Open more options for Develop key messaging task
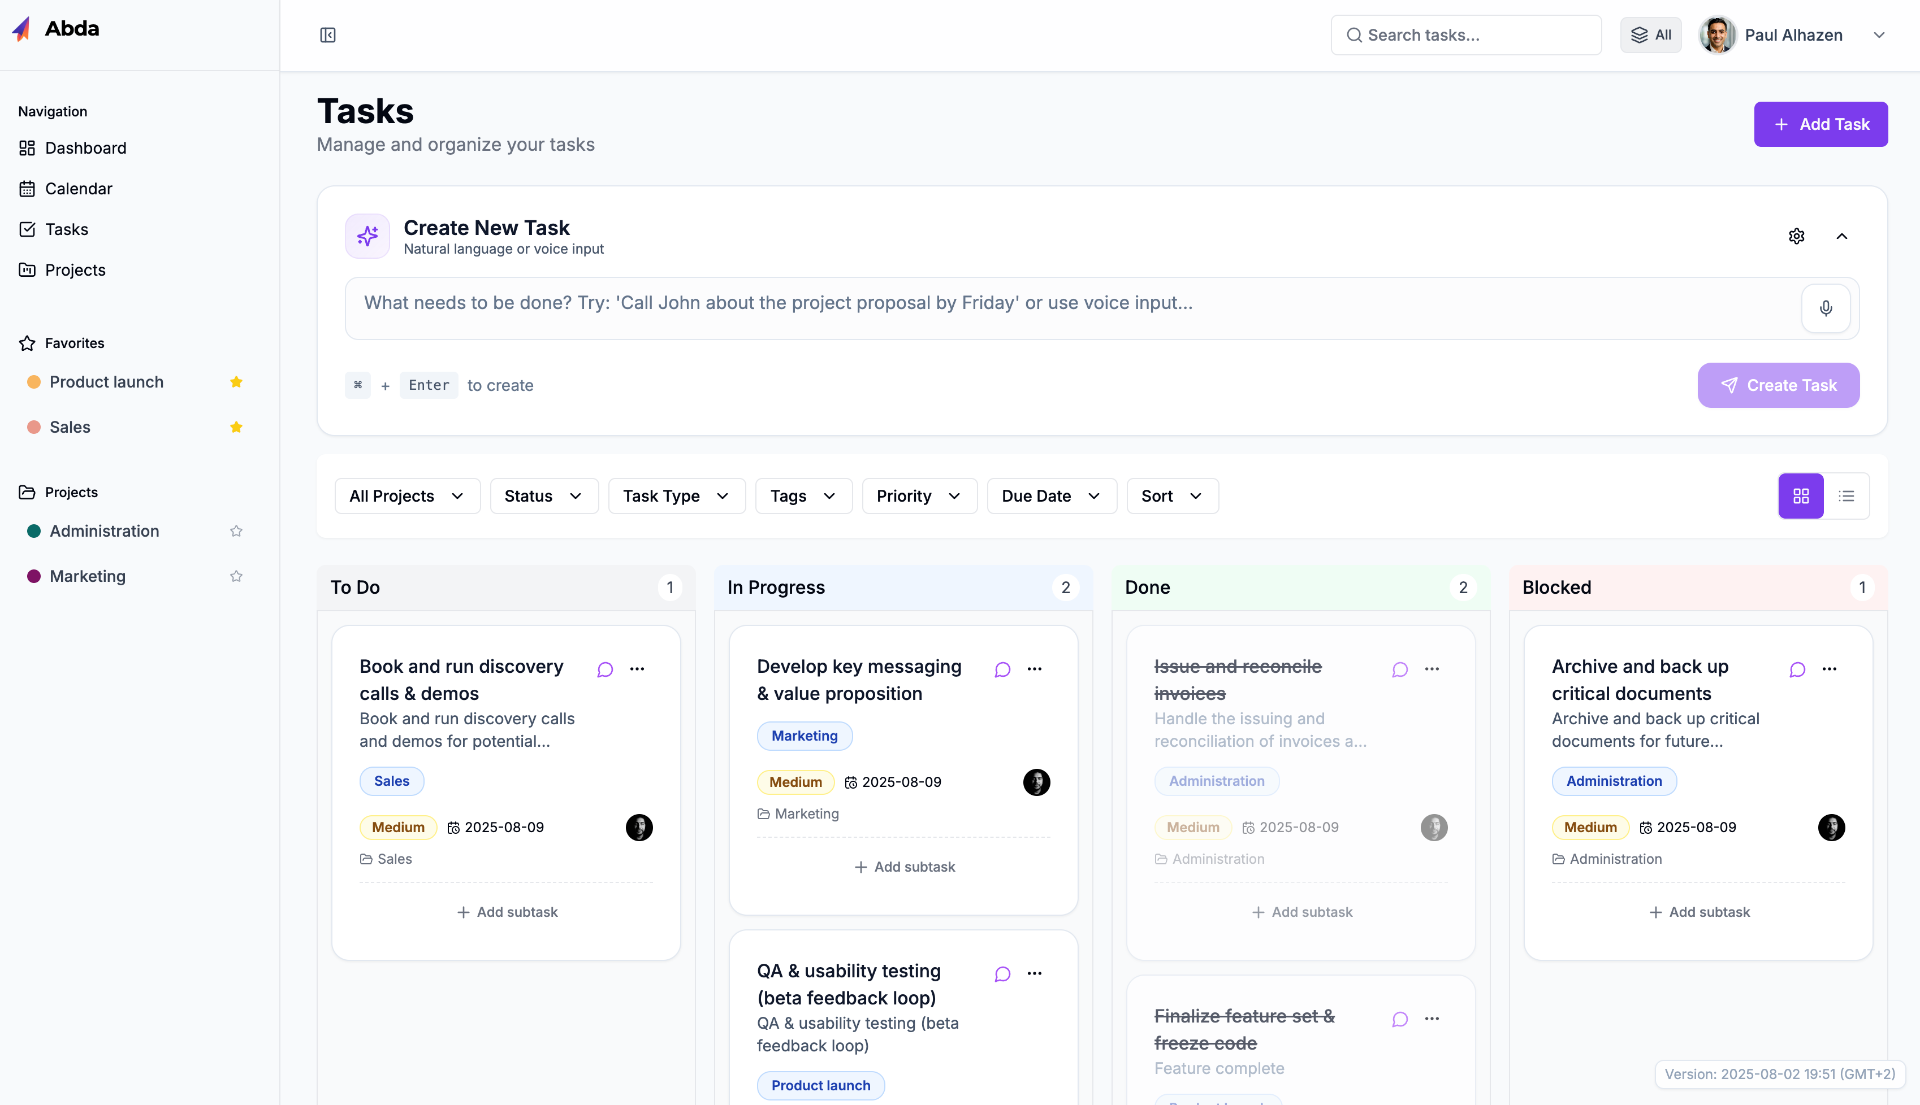Screen dimensions: 1920x1105 1034,669
